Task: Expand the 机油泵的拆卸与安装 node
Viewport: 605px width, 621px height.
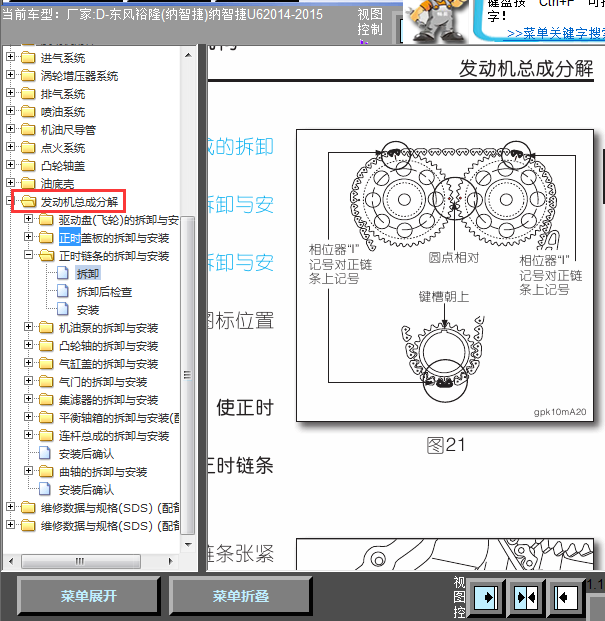Action: [x=29, y=327]
